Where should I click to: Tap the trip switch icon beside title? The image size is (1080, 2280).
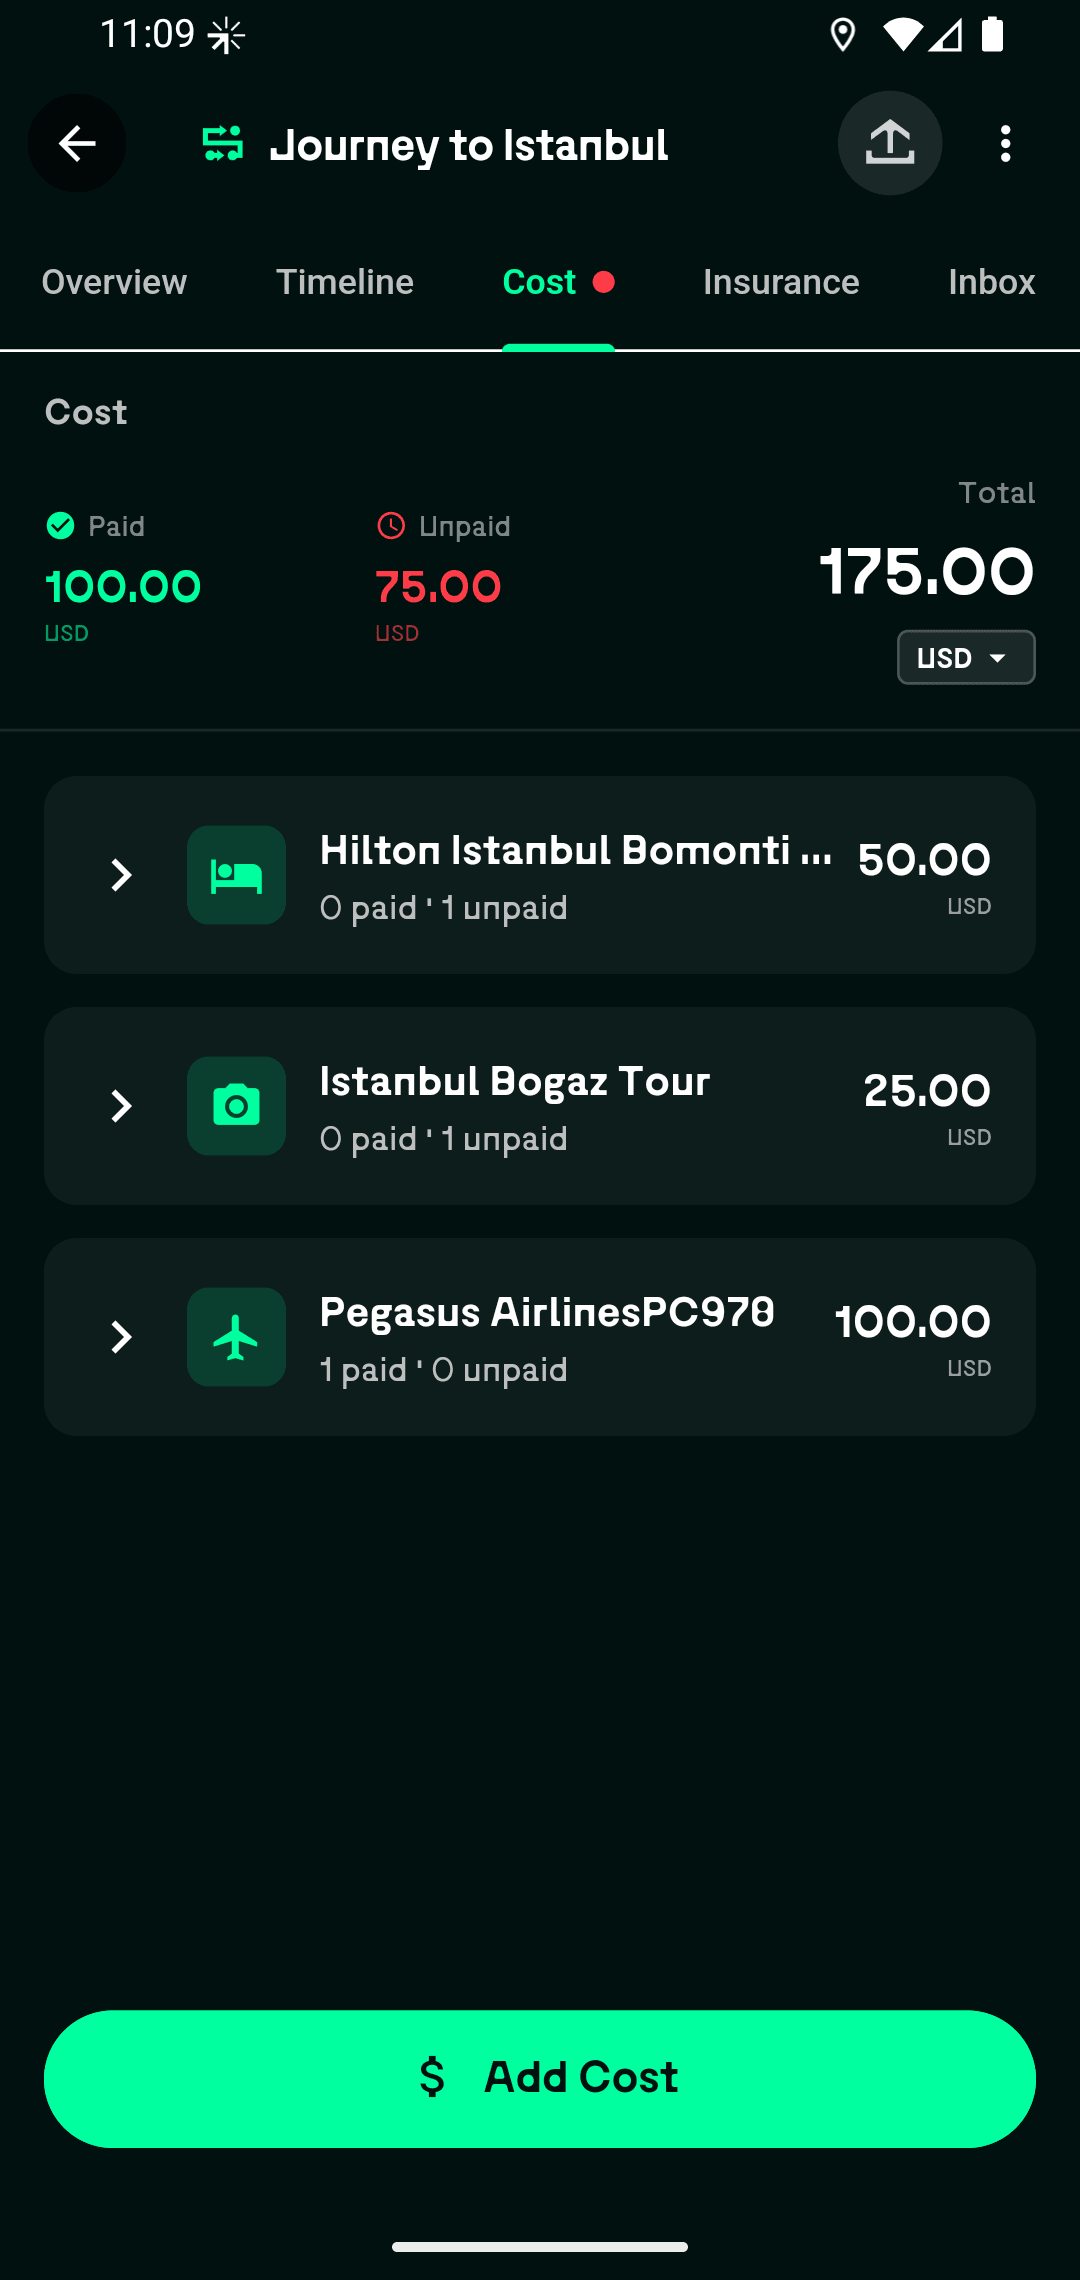coord(223,144)
